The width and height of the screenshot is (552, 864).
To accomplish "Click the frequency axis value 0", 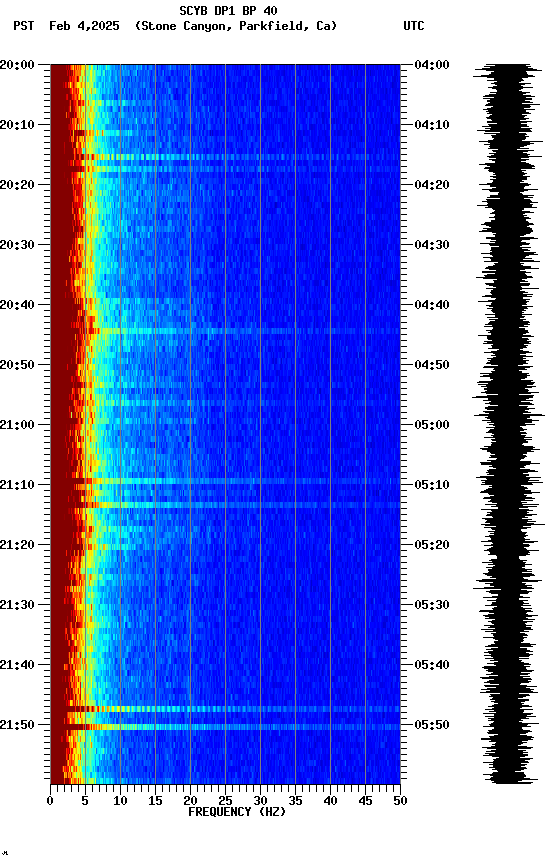I will (x=50, y=801).
